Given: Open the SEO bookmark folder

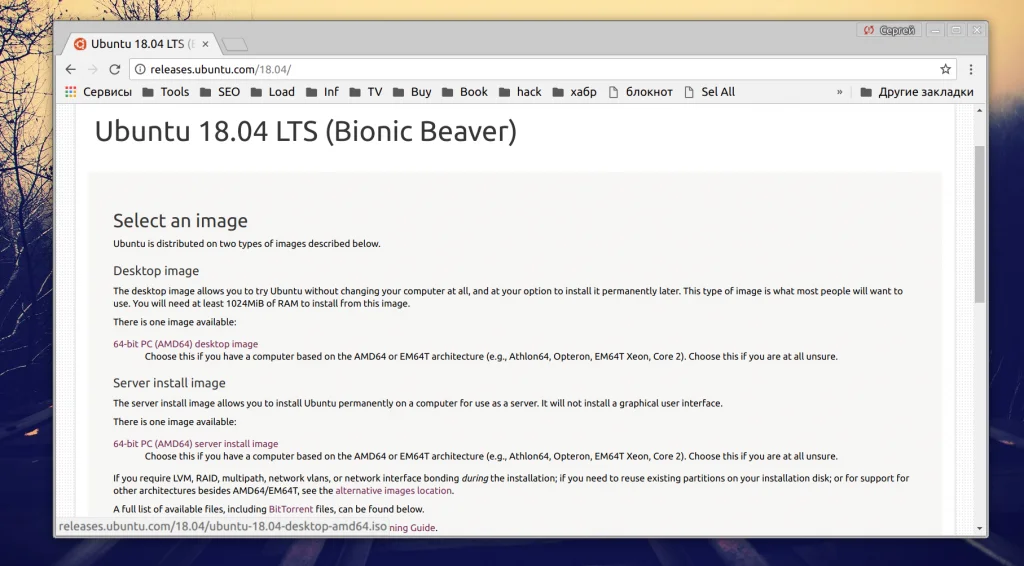Looking at the screenshot, I should pyautogui.click(x=219, y=92).
